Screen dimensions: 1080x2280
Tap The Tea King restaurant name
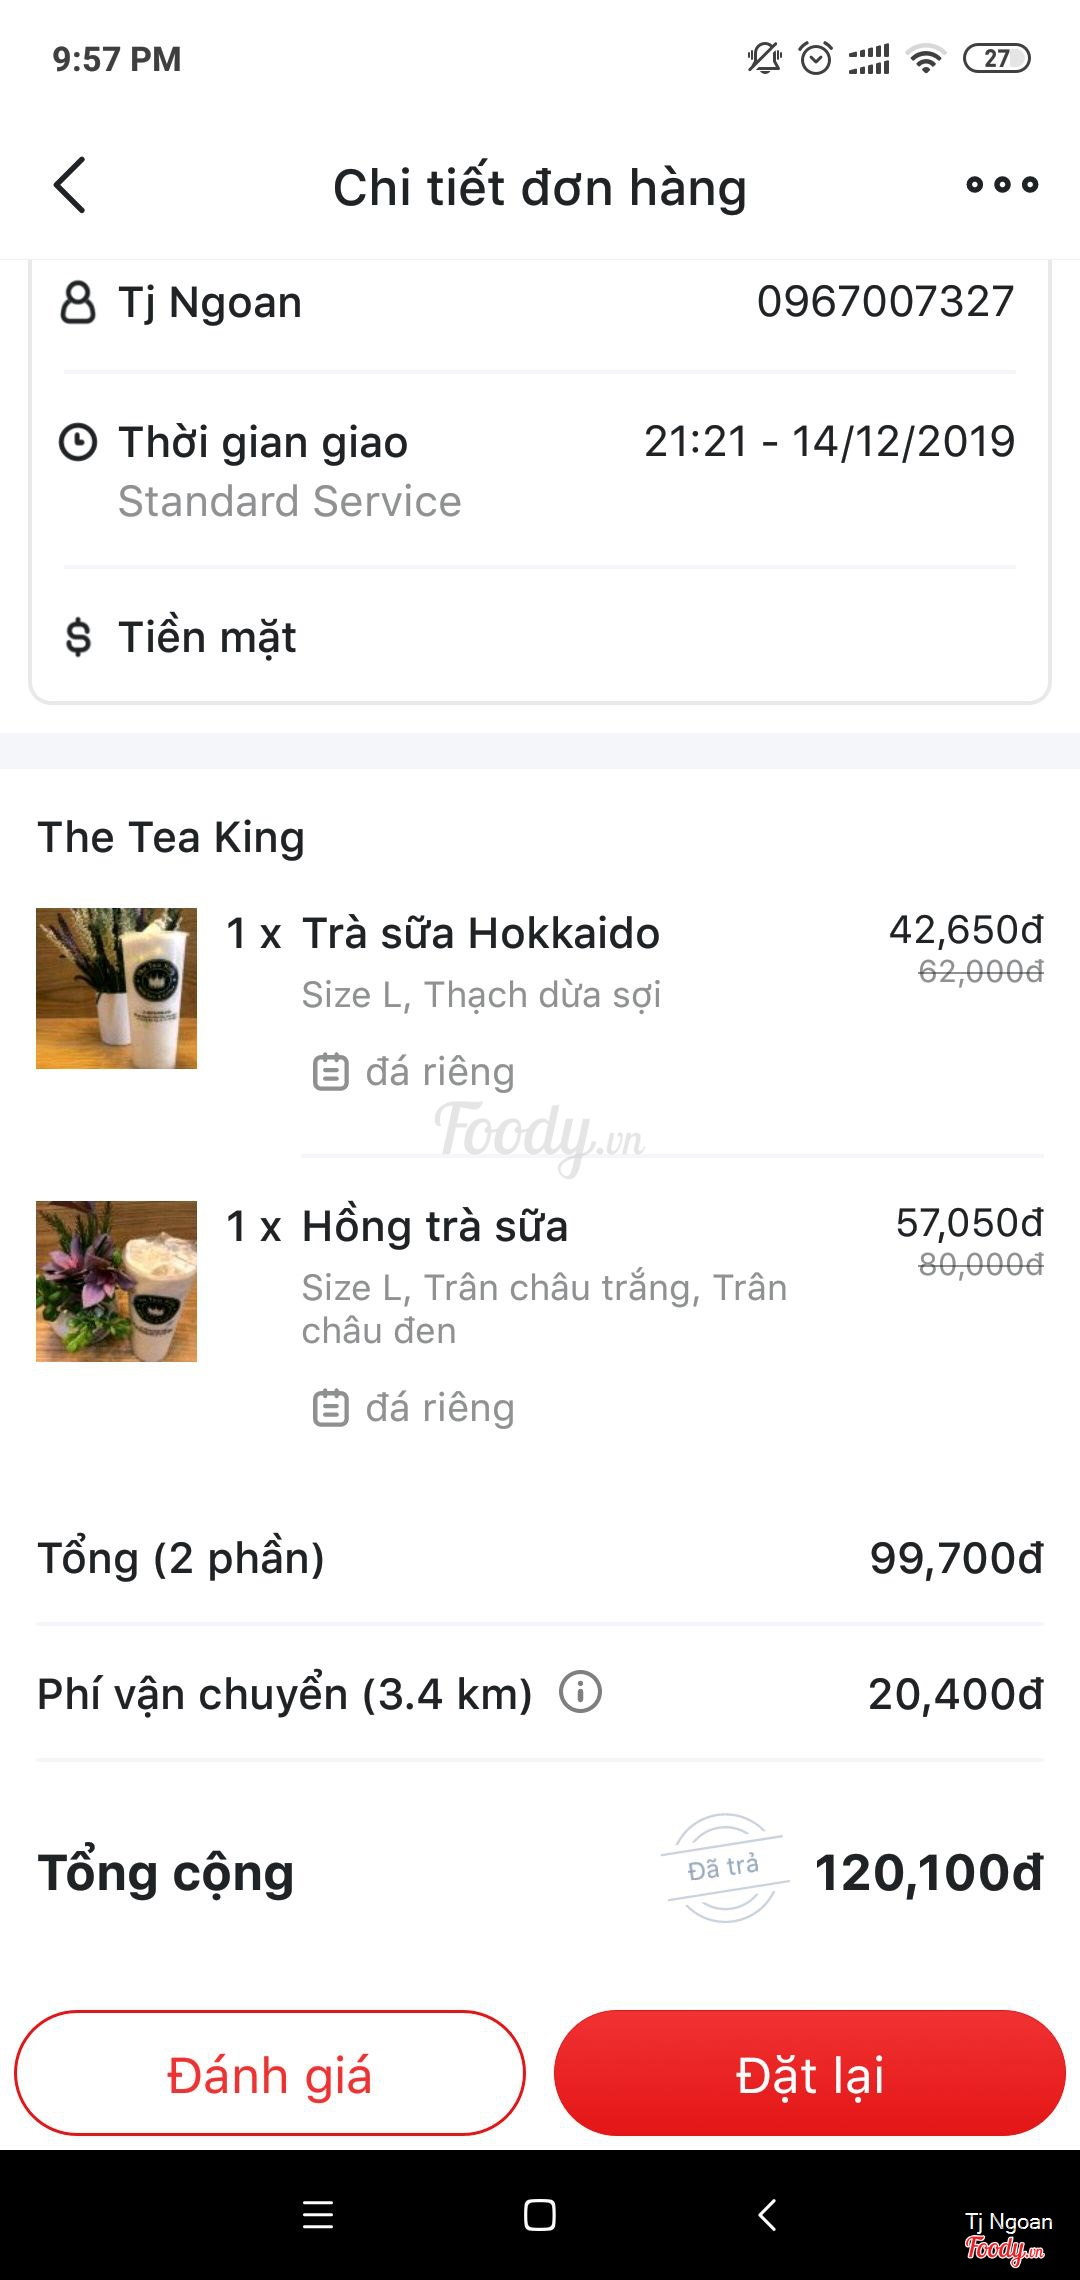(x=171, y=837)
